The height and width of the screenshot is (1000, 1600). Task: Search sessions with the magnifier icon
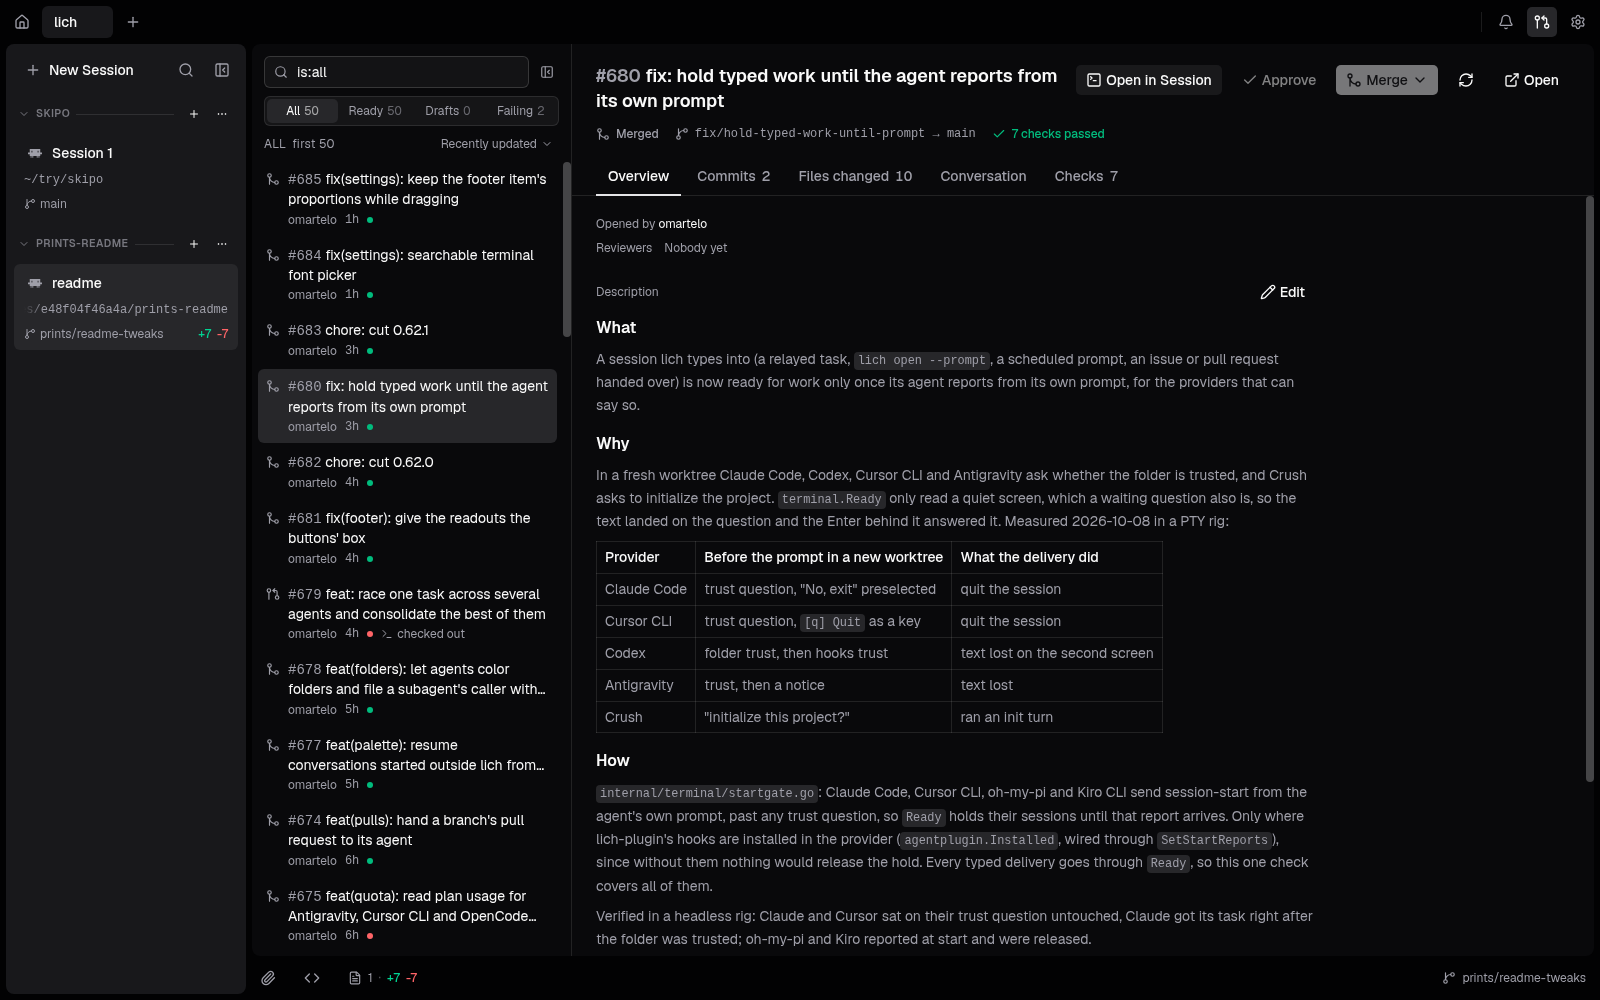pos(186,70)
